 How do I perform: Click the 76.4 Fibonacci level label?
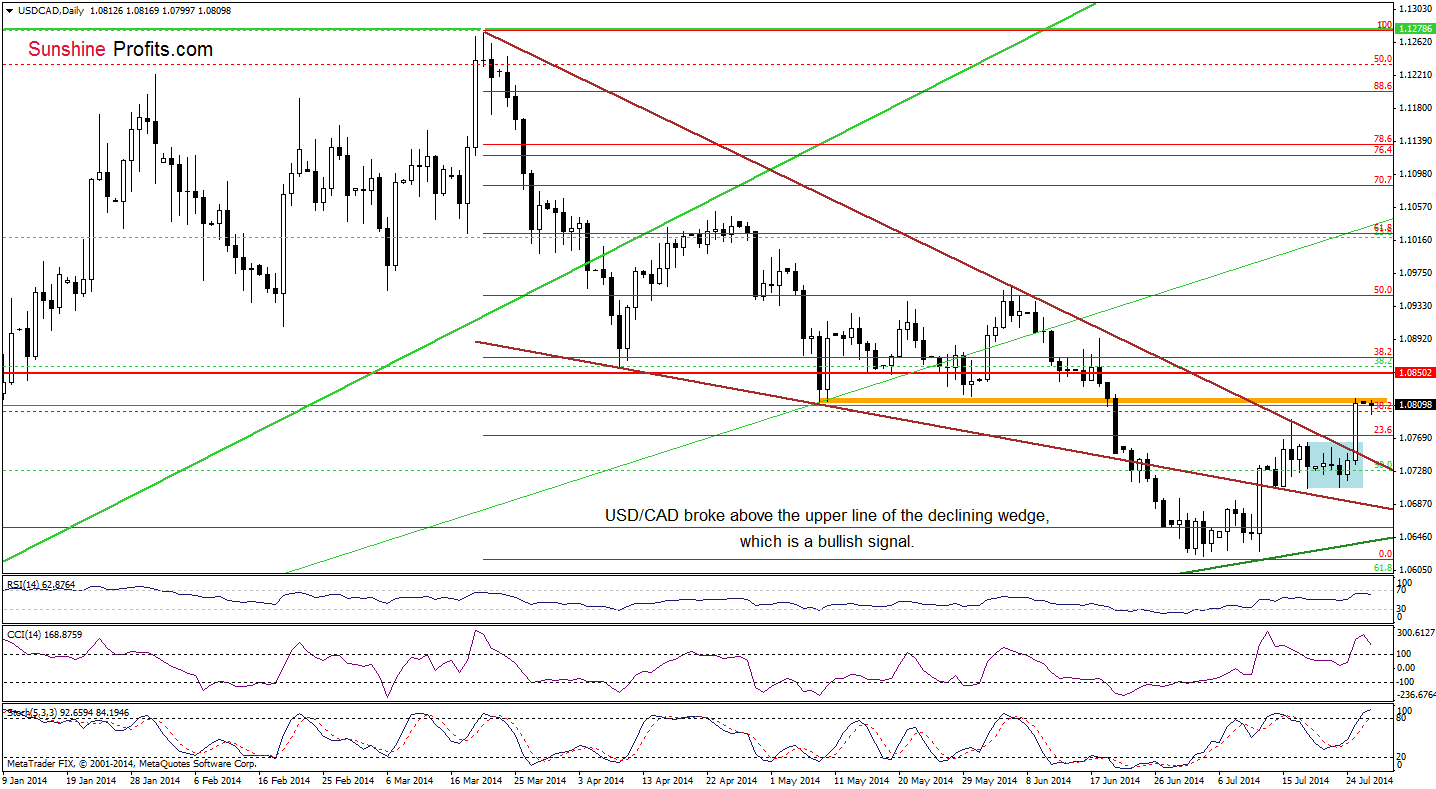[x=1384, y=150]
